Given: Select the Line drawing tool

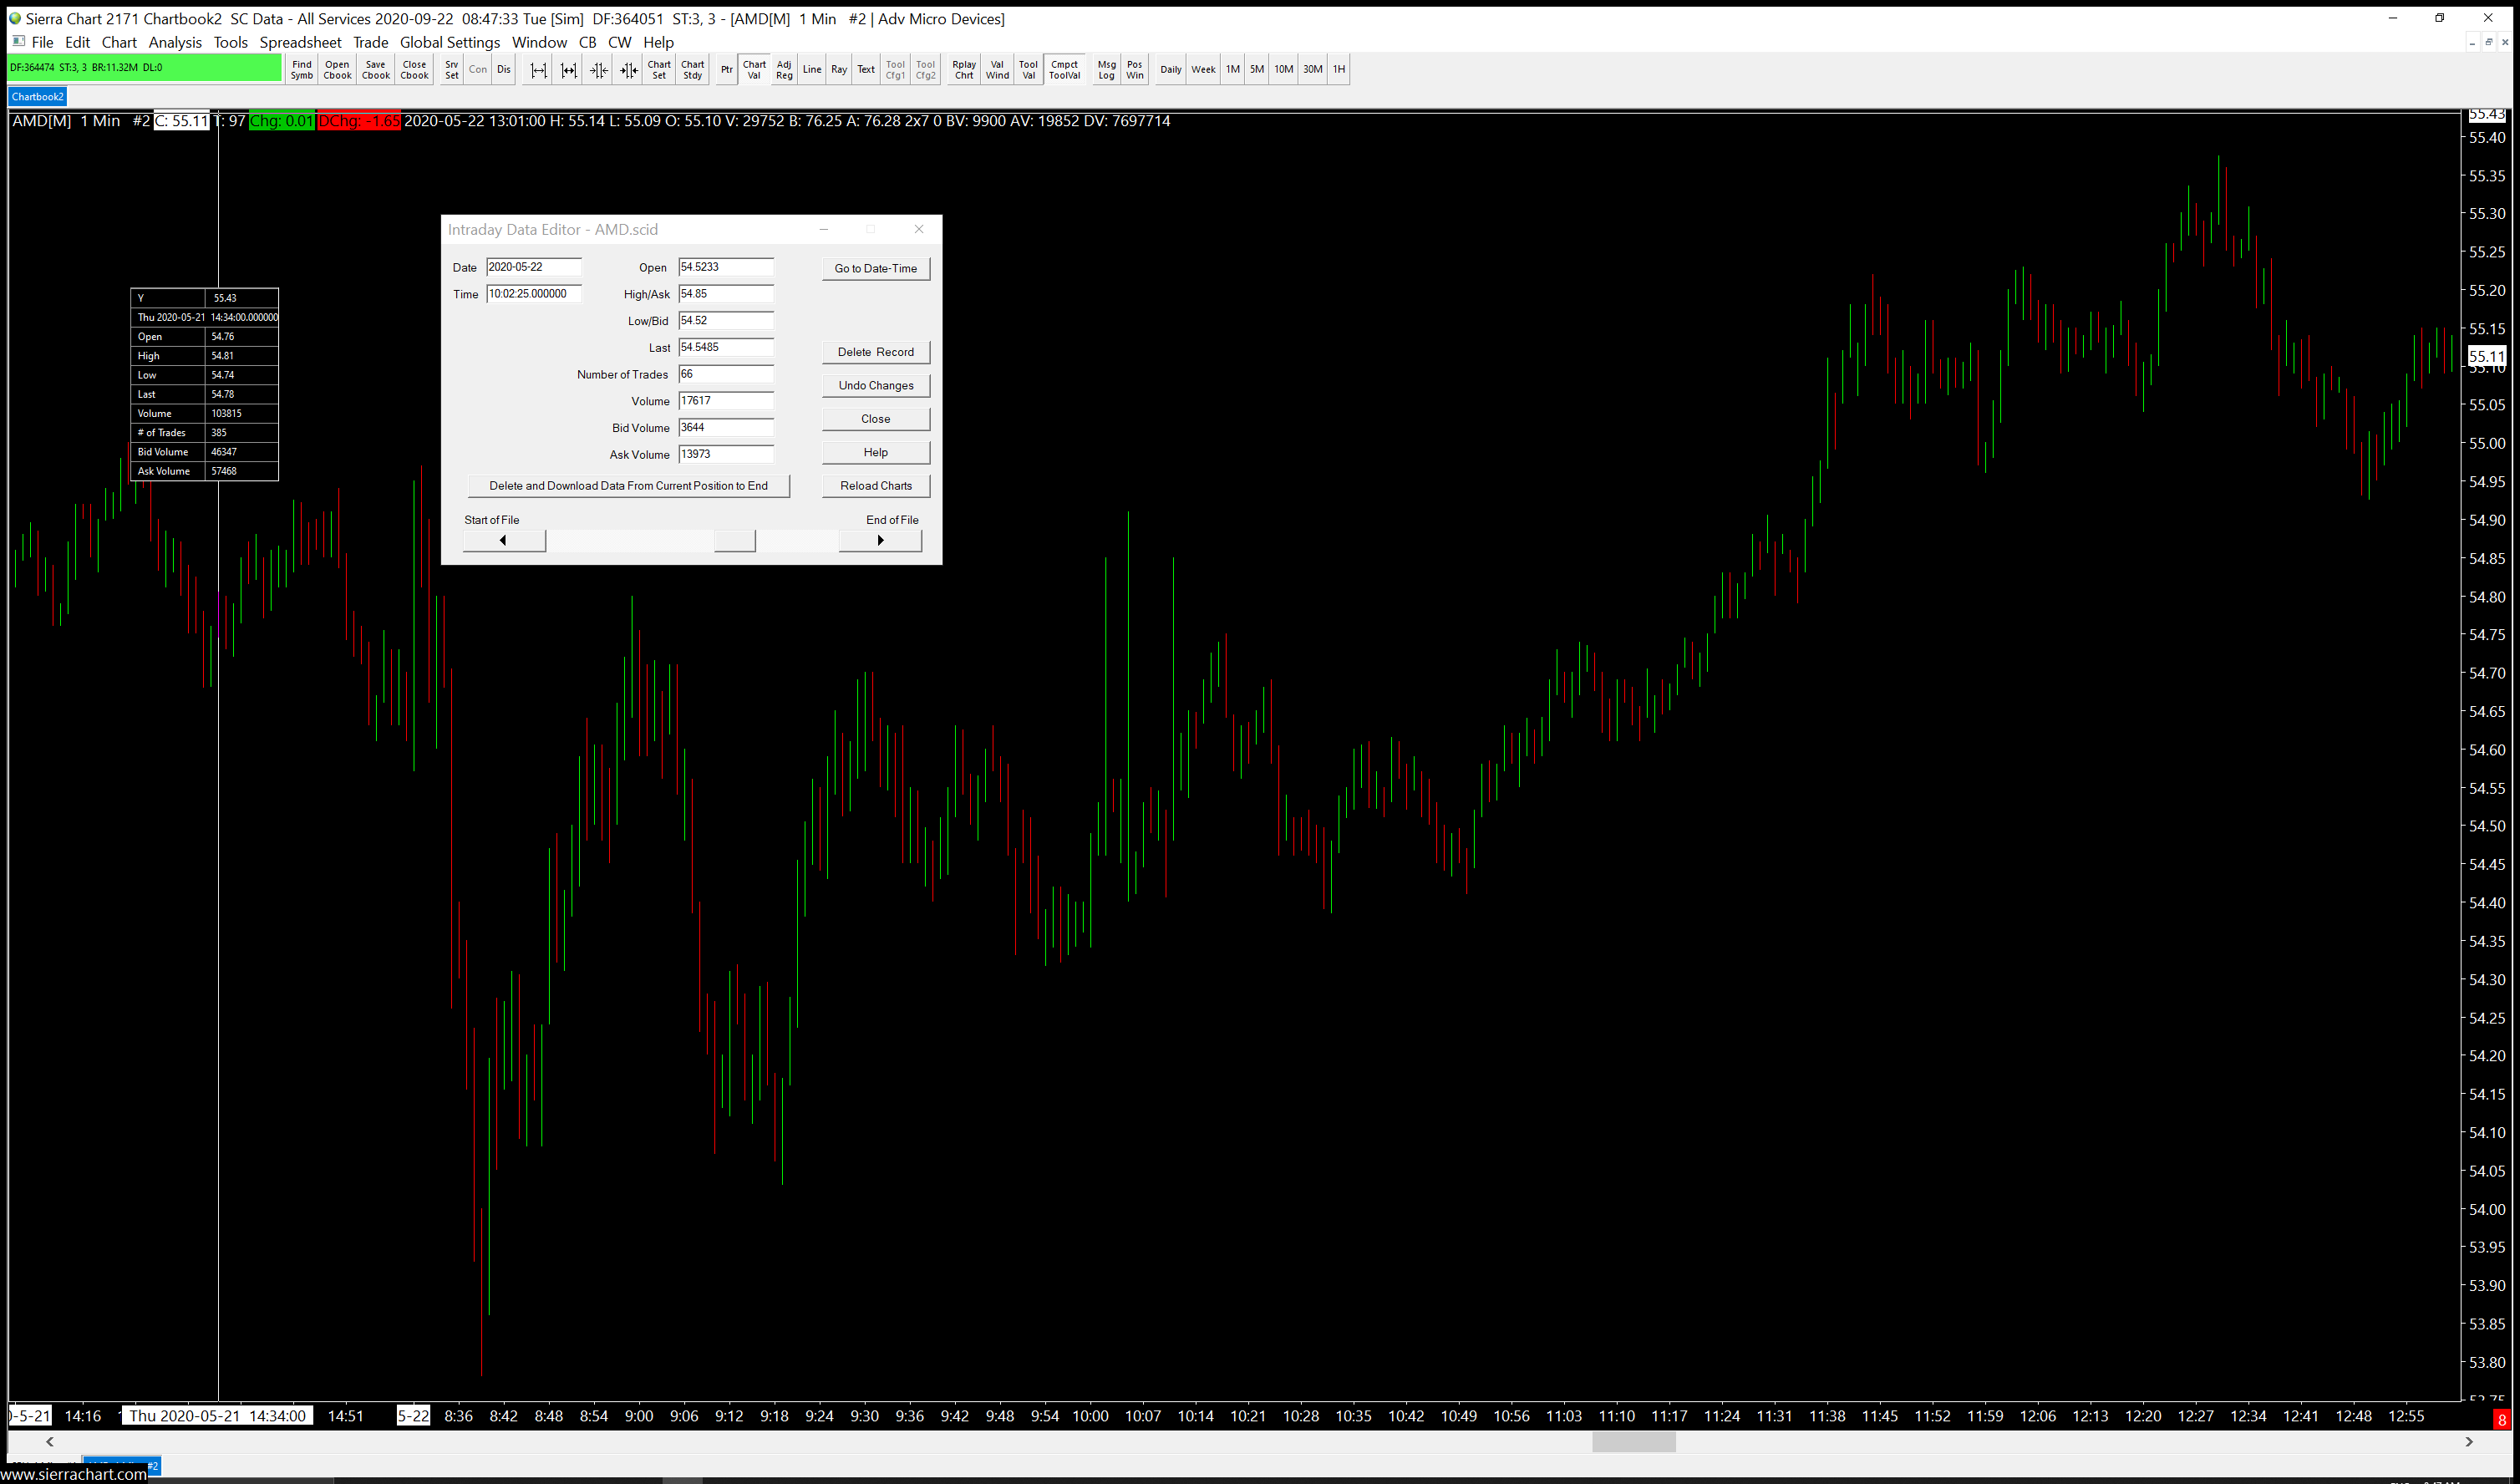Looking at the screenshot, I should (x=811, y=70).
